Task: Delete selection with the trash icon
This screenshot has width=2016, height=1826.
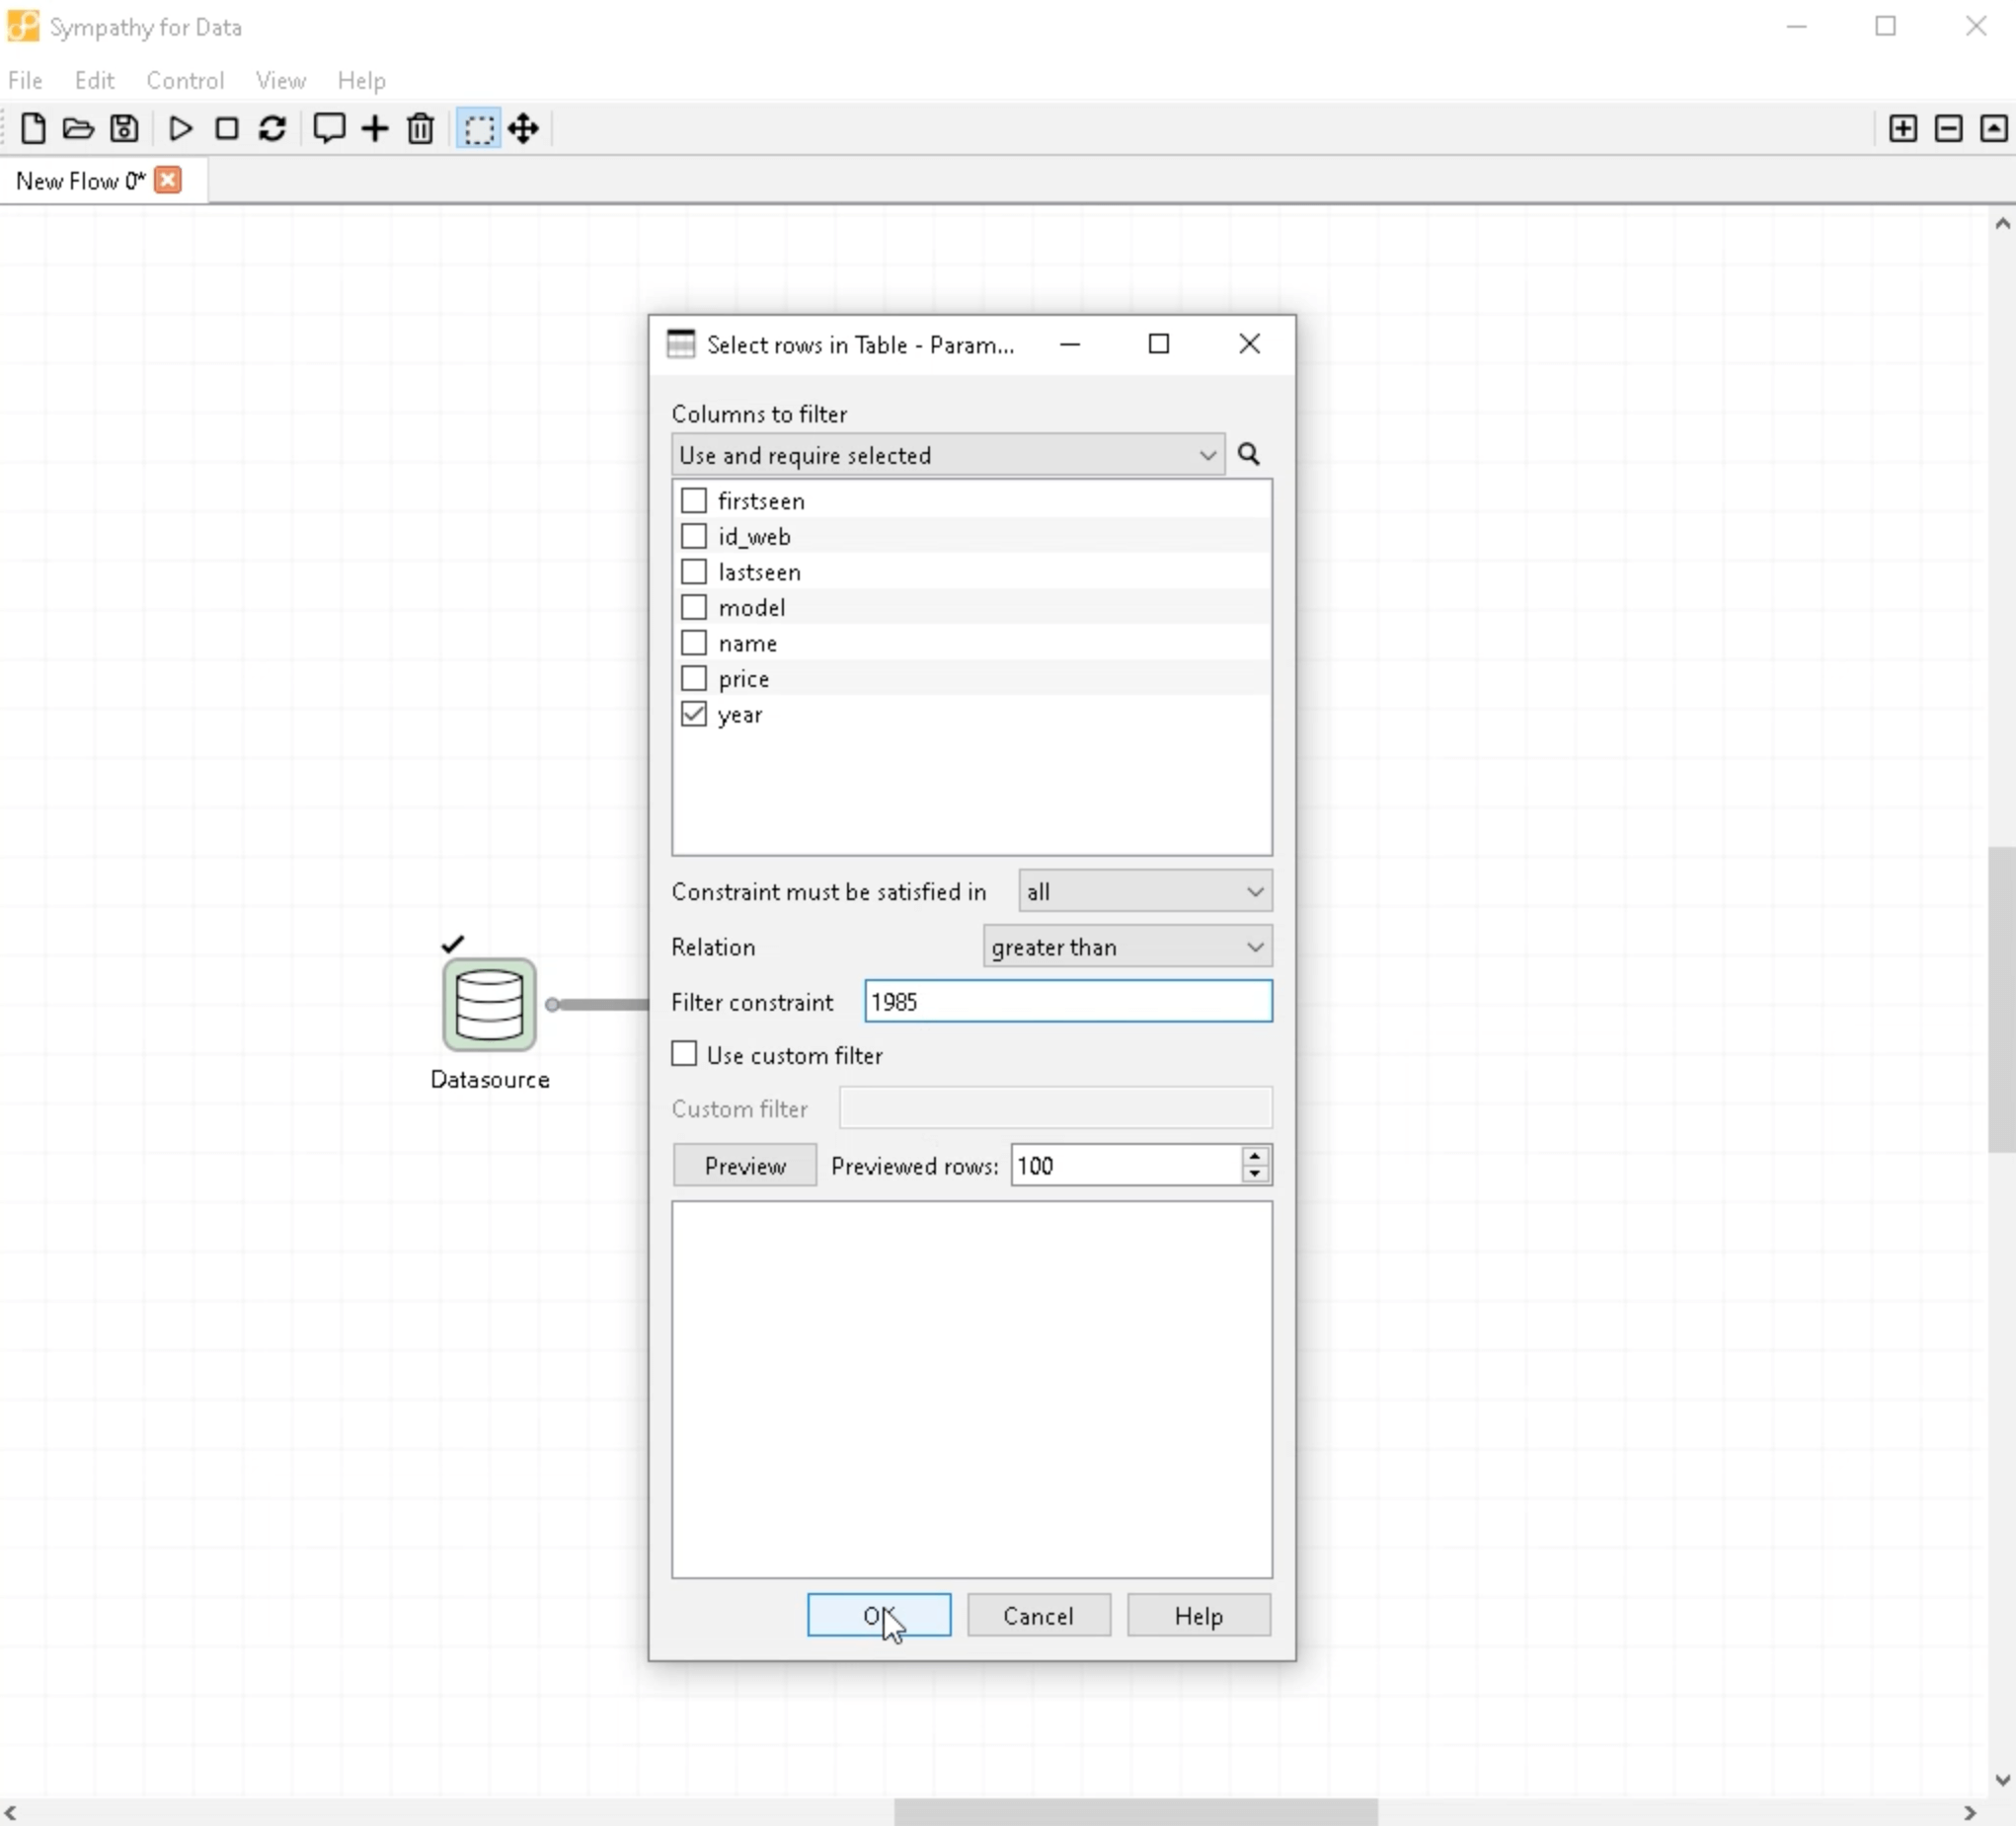Action: (x=421, y=128)
